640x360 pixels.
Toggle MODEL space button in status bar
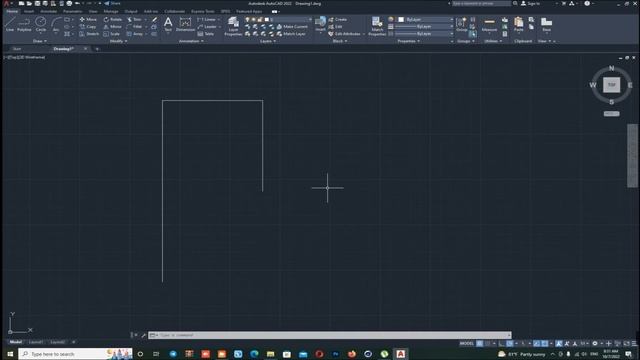click(467, 344)
